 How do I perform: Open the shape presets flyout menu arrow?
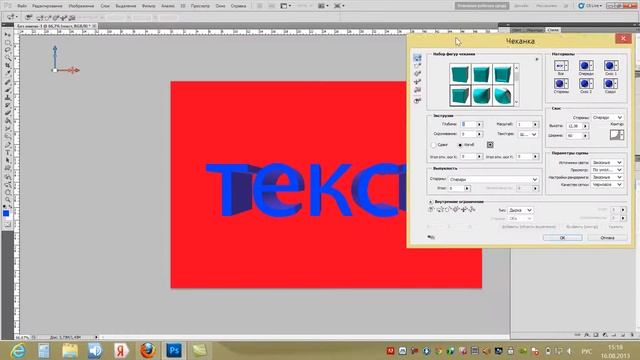(537, 60)
